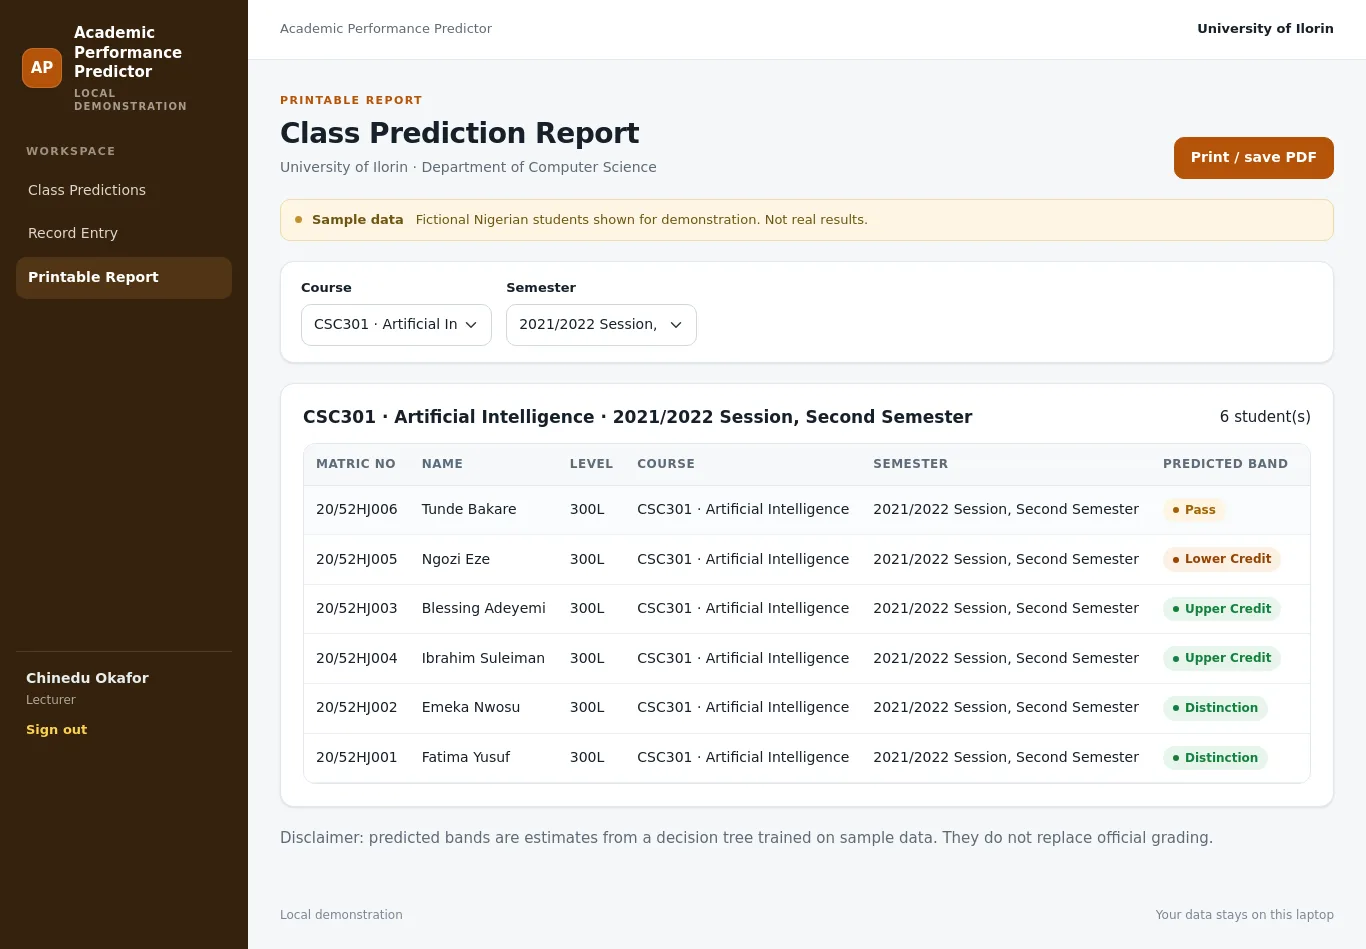Click Distinction badge for Fatima Yusuf
The width and height of the screenshot is (1366, 949).
pos(1215,758)
